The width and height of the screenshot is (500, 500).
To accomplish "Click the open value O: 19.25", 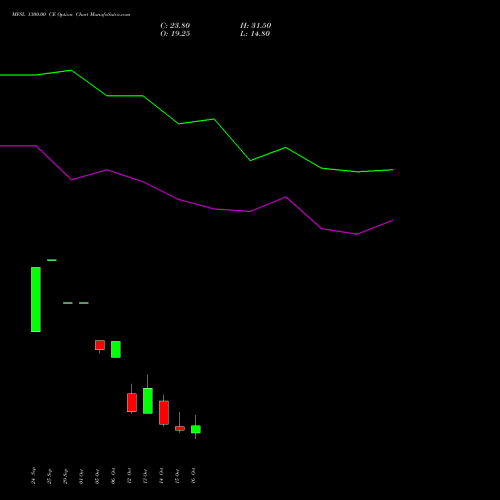I will pyautogui.click(x=175, y=34).
